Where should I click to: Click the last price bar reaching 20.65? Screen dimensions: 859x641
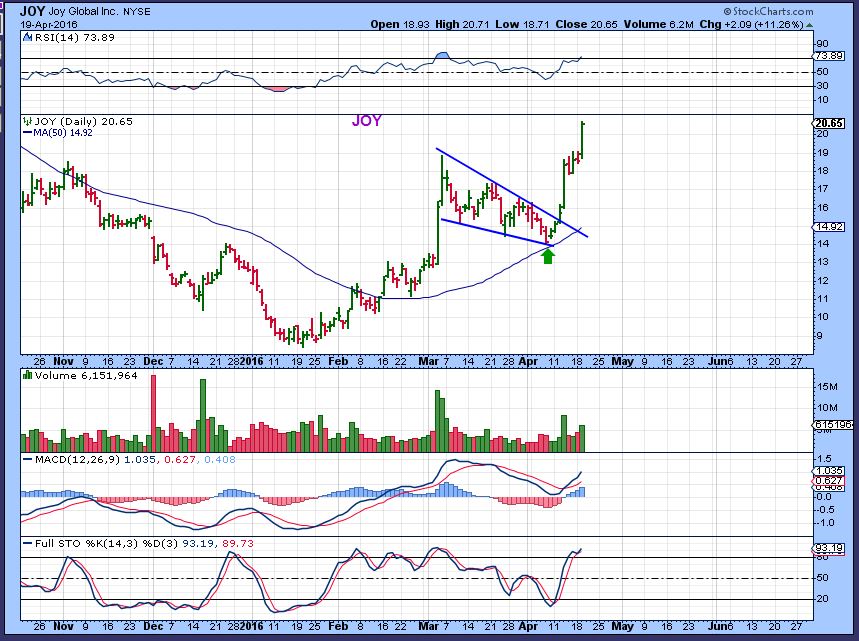582,141
